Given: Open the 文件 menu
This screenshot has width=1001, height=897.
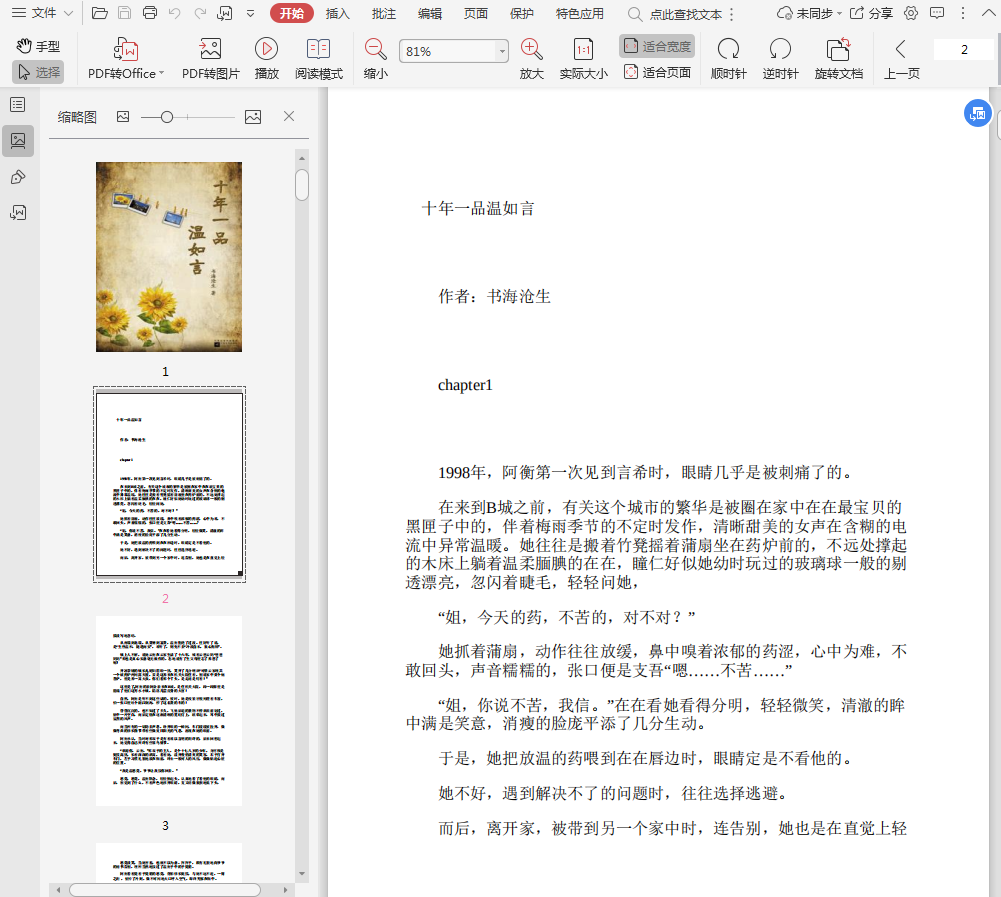Looking at the screenshot, I should [x=42, y=13].
